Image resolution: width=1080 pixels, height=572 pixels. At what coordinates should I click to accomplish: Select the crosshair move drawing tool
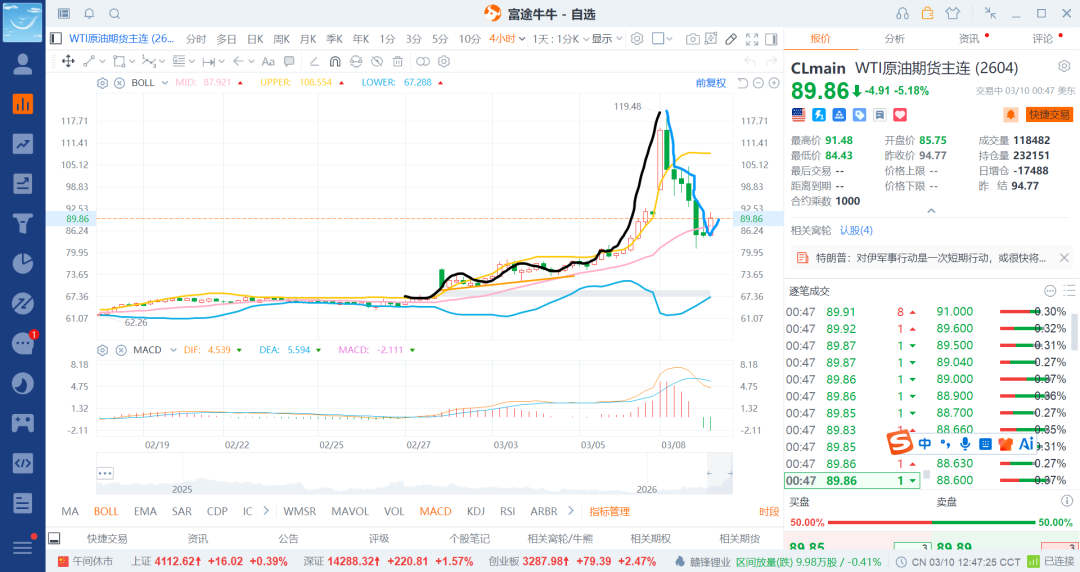point(68,61)
